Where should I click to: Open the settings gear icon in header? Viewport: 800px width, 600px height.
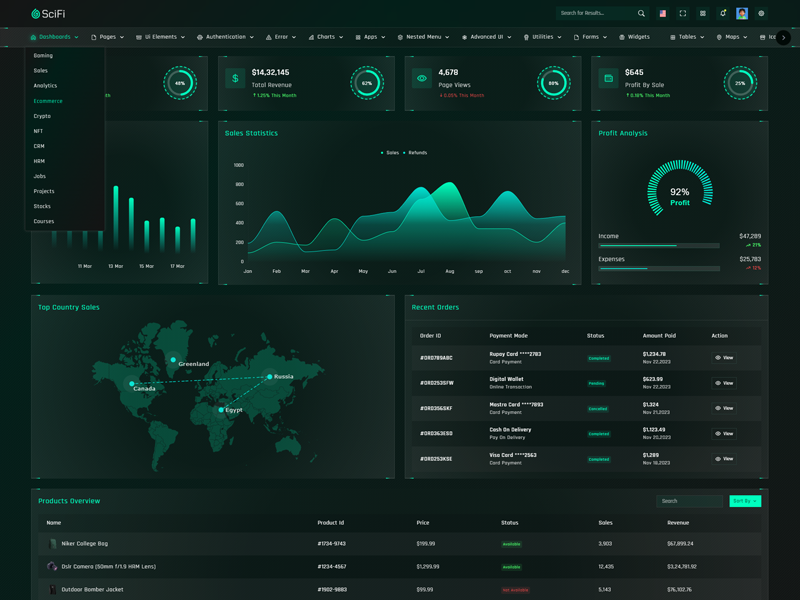click(761, 14)
